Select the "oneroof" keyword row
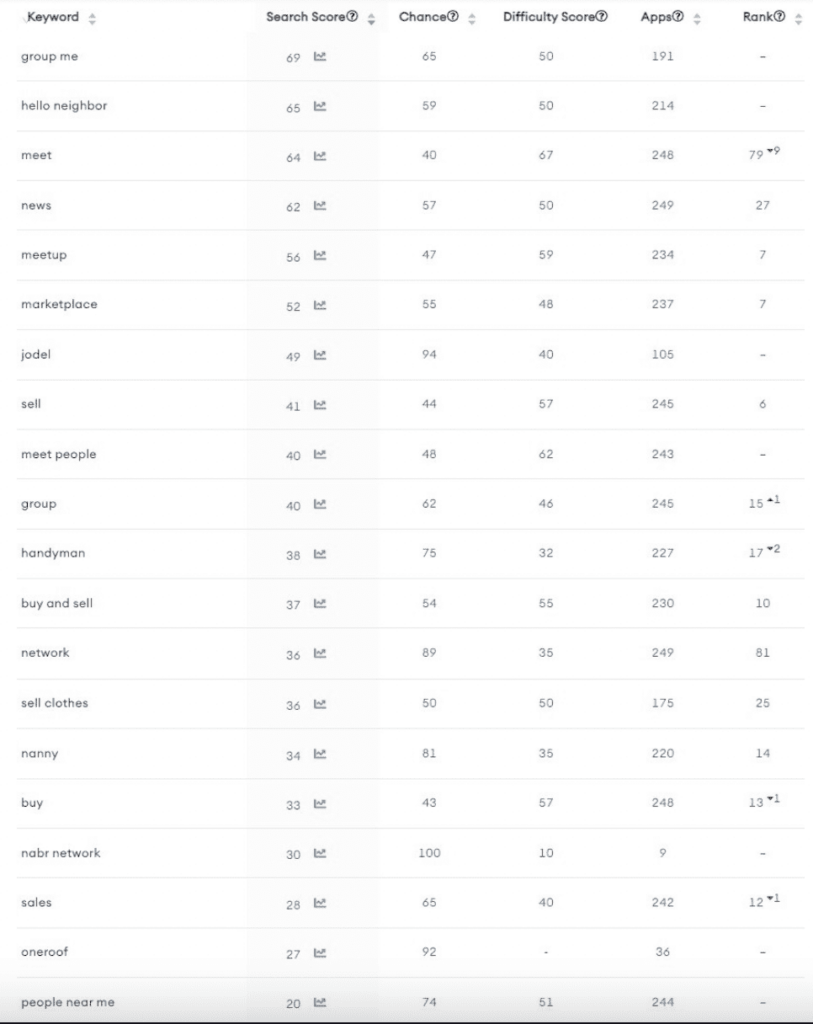Screen dimensions: 813x1024 pos(410,952)
